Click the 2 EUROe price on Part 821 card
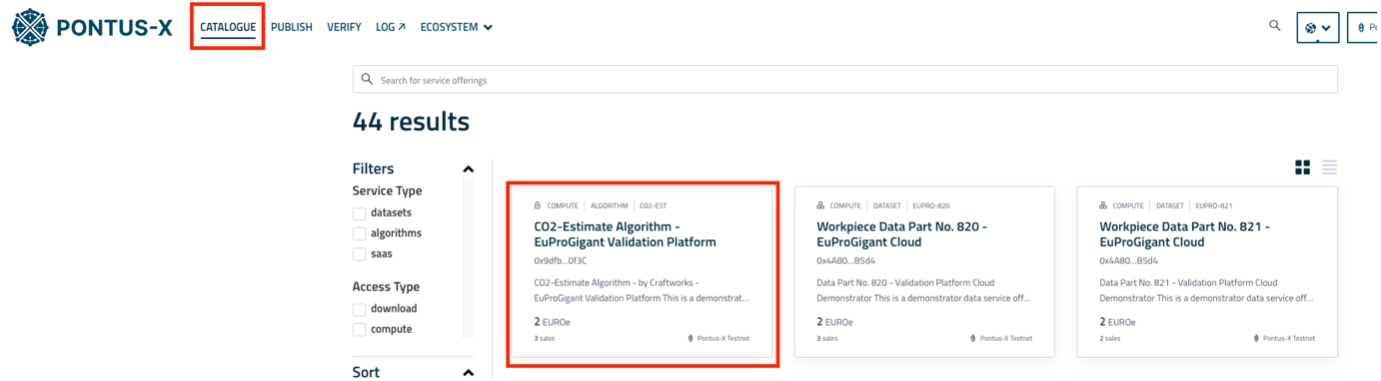 (1117, 322)
